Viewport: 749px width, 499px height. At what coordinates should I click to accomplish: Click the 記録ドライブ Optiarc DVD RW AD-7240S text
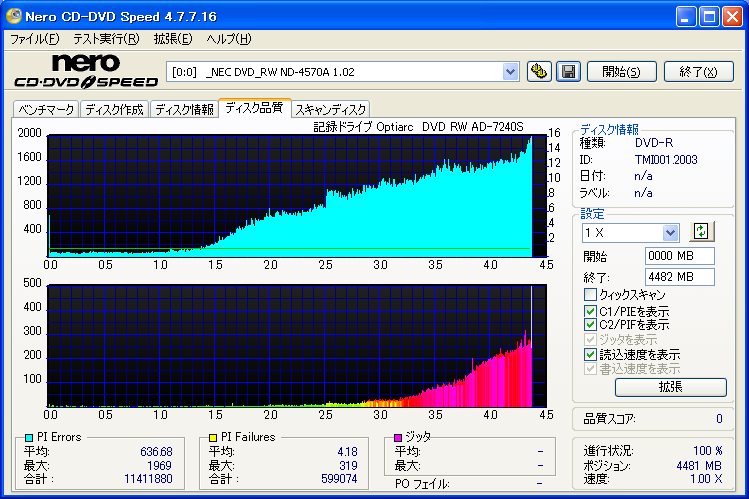tap(418, 127)
